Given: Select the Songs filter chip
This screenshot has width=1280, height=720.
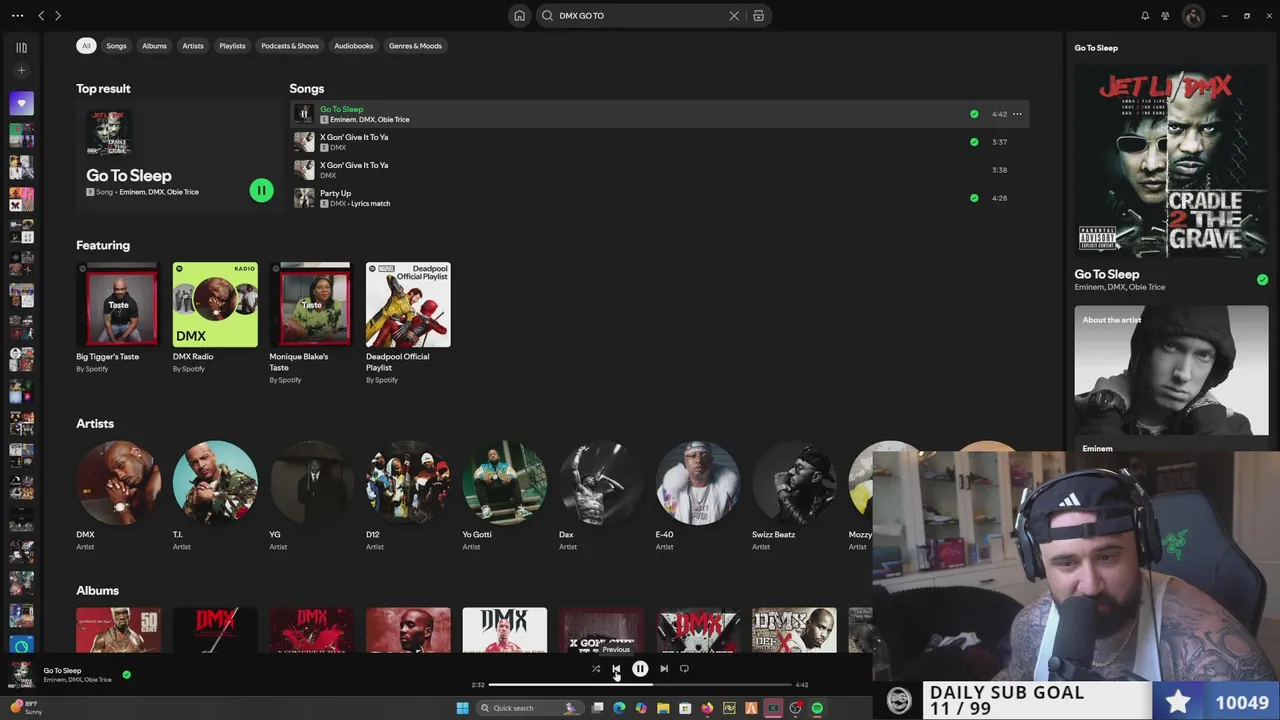Looking at the screenshot, I should pos(117,46).
